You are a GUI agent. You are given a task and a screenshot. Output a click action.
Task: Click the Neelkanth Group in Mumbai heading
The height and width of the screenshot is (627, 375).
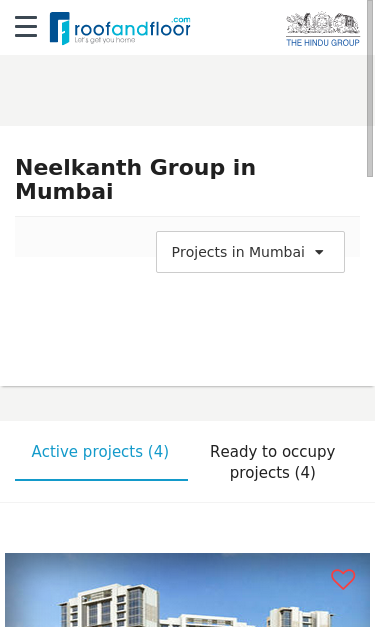(x=136, y=179)
